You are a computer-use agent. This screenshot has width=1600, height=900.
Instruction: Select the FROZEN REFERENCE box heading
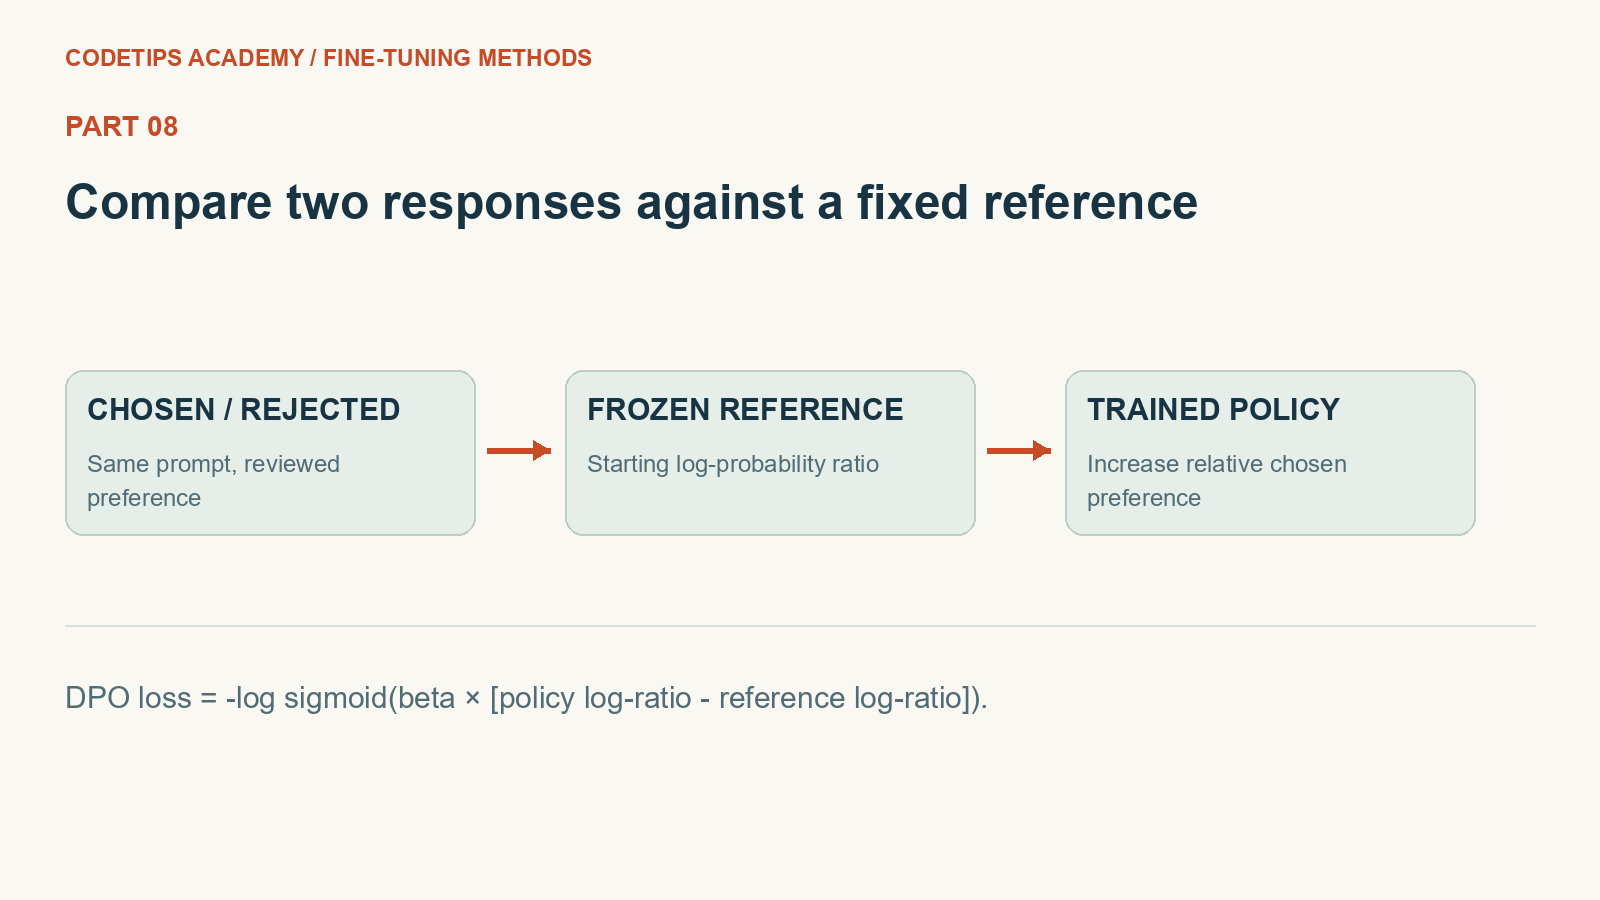pyautogui.click(x=745, y=409)
